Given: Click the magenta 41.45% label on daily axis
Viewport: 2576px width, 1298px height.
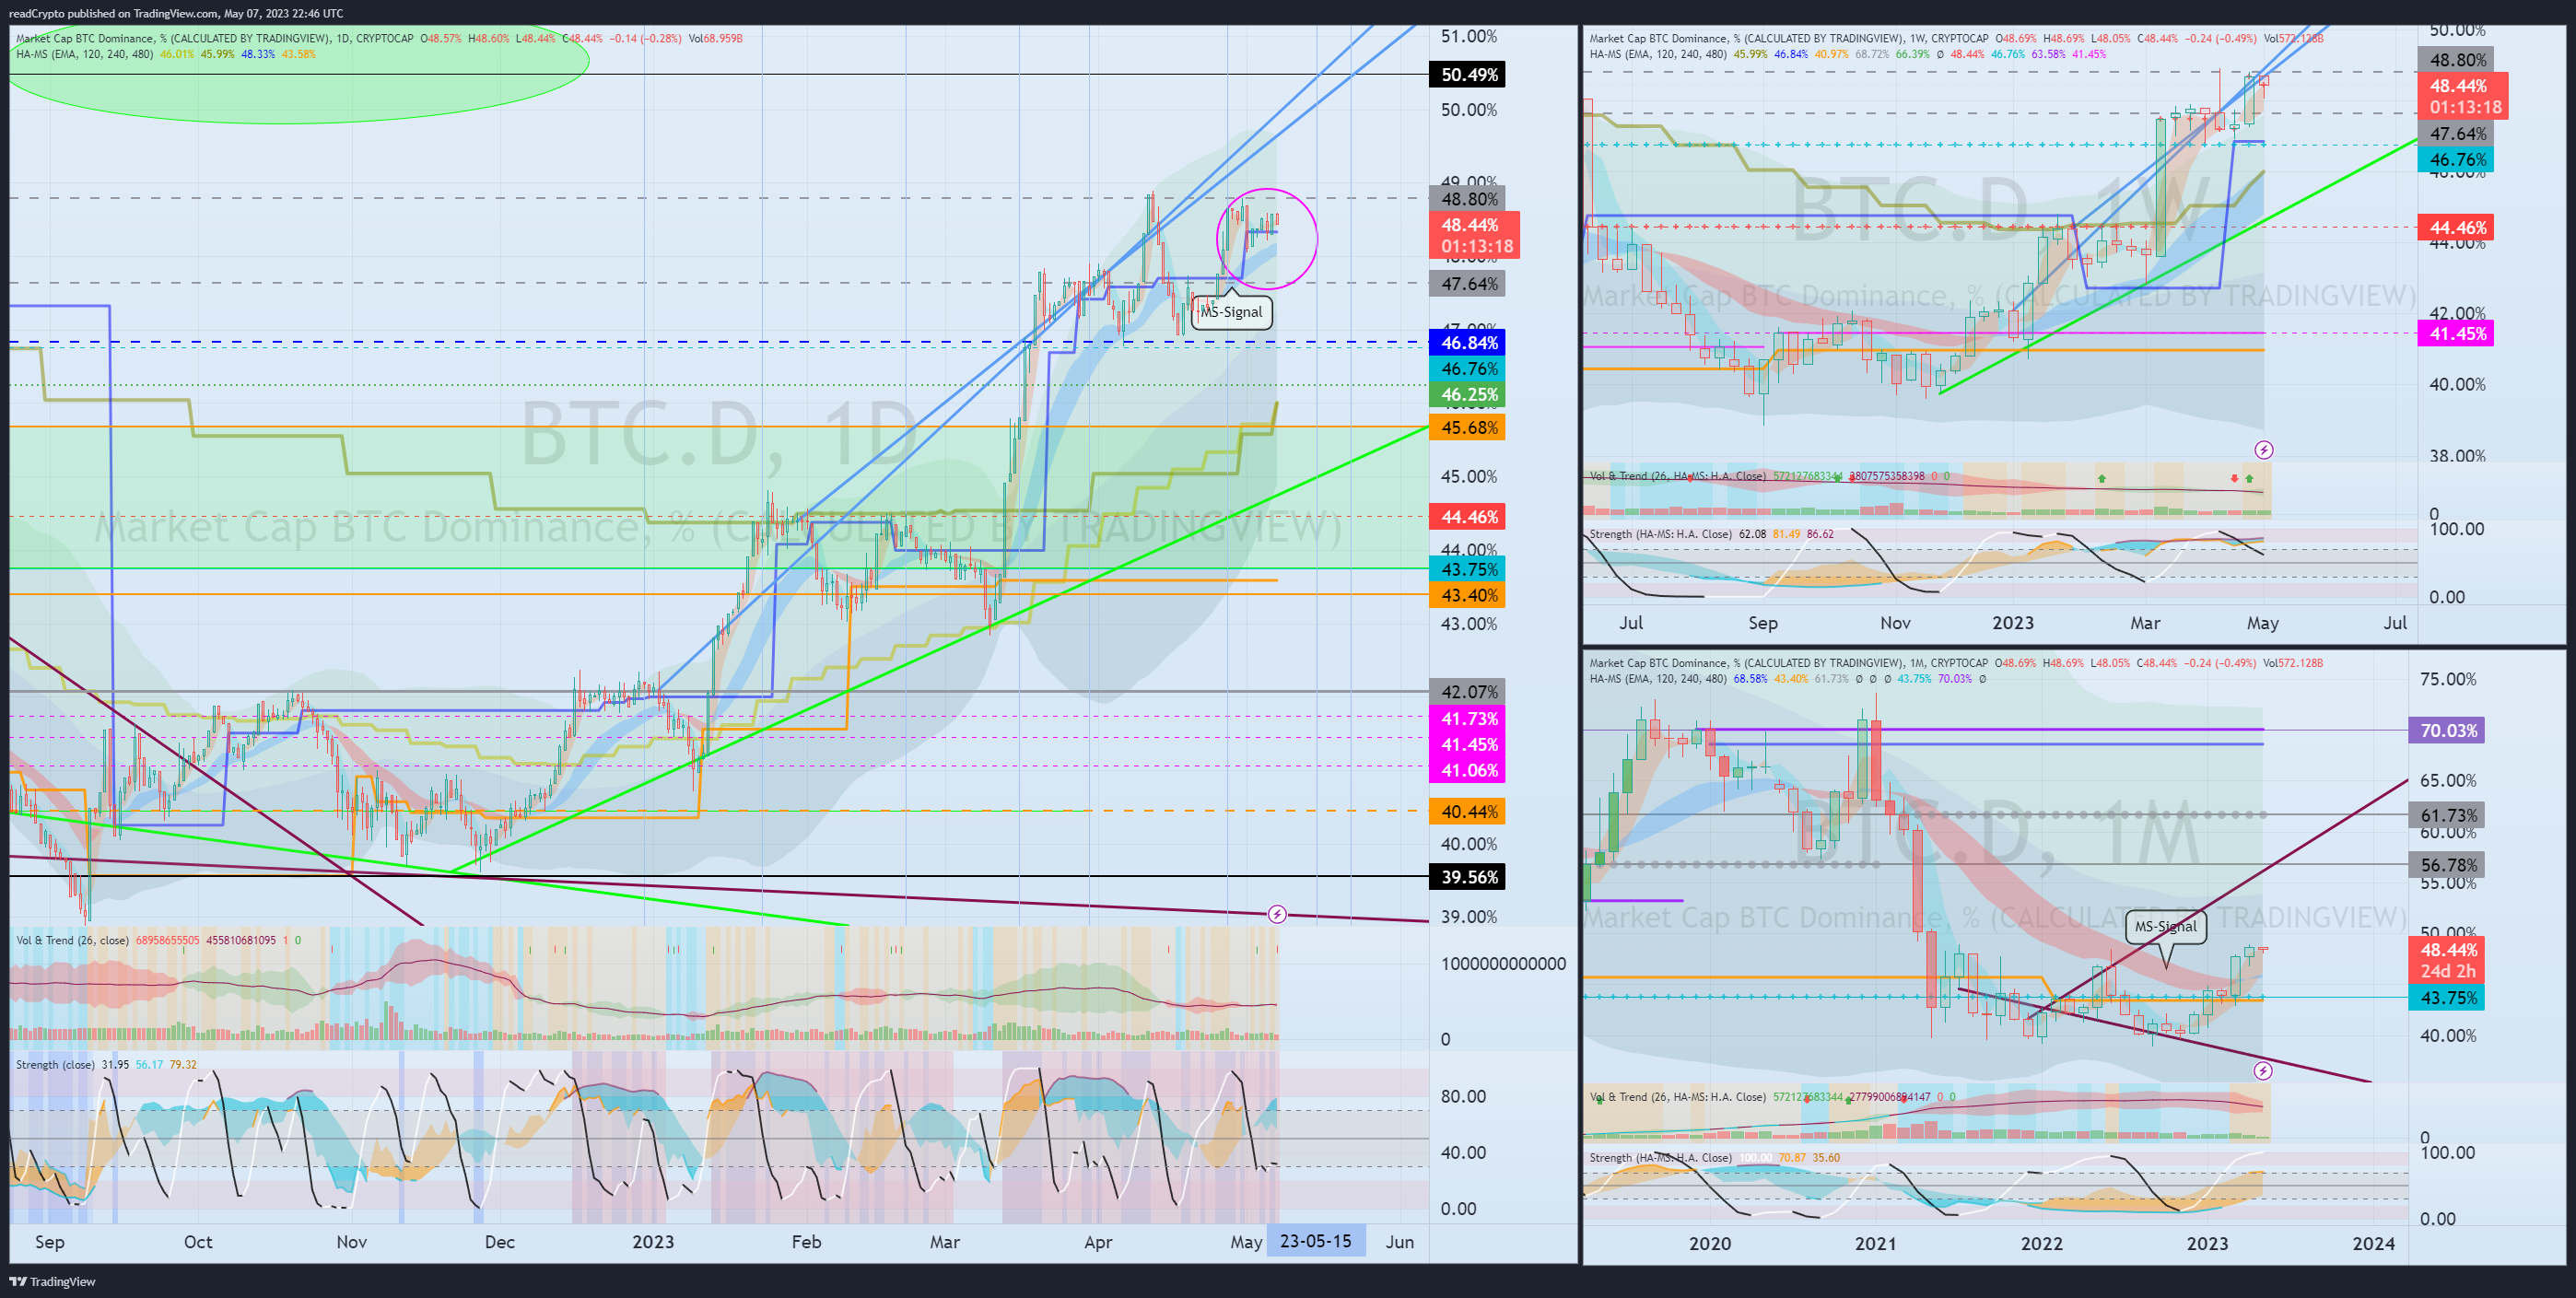Looking at the screenshot, I should (x=1468, y=745).
